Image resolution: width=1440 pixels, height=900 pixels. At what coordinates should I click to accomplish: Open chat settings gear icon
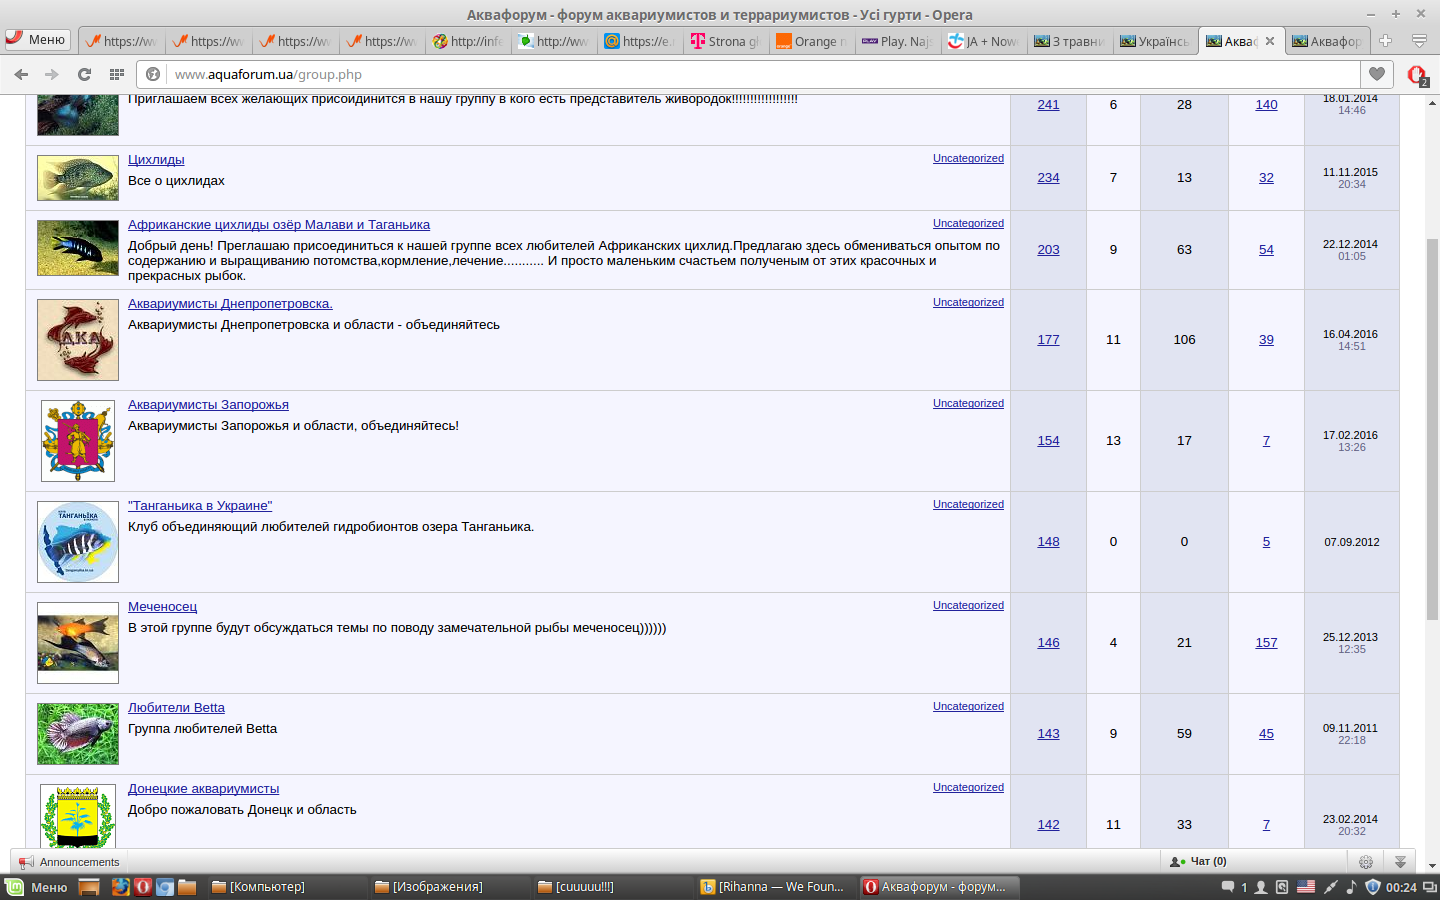point(1365,862)
